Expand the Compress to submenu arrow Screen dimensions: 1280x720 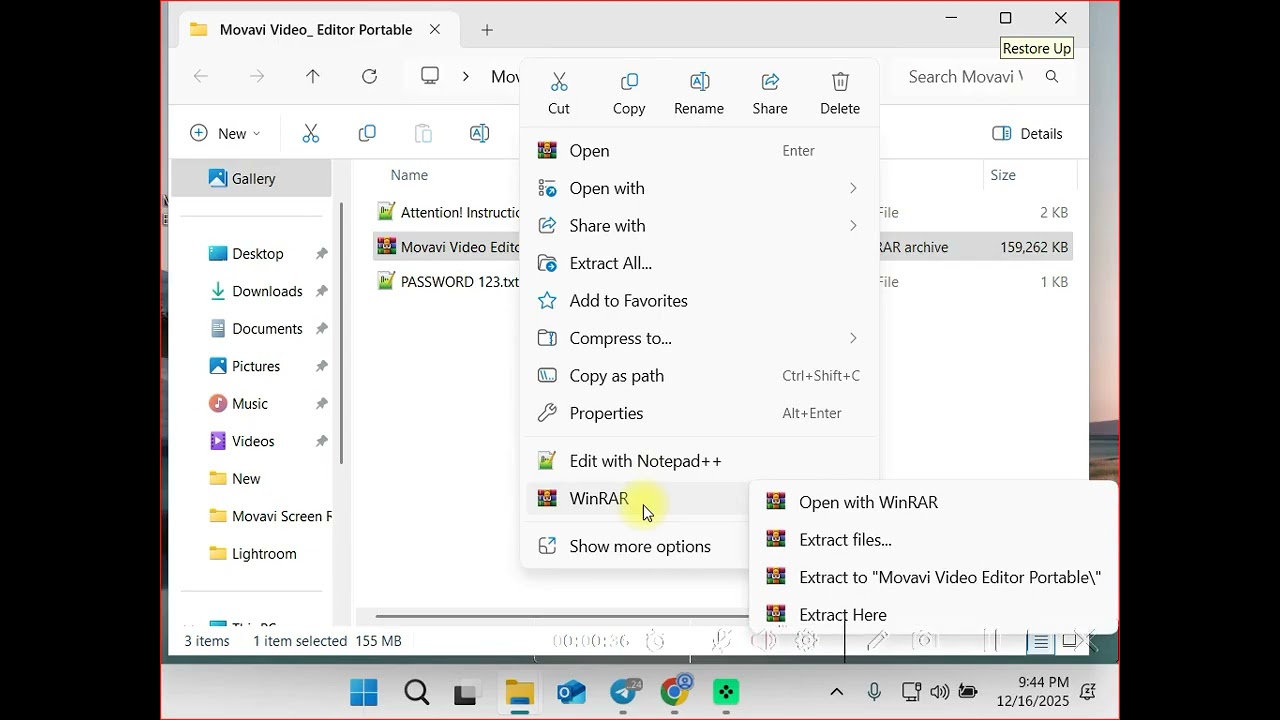[853, 338]
